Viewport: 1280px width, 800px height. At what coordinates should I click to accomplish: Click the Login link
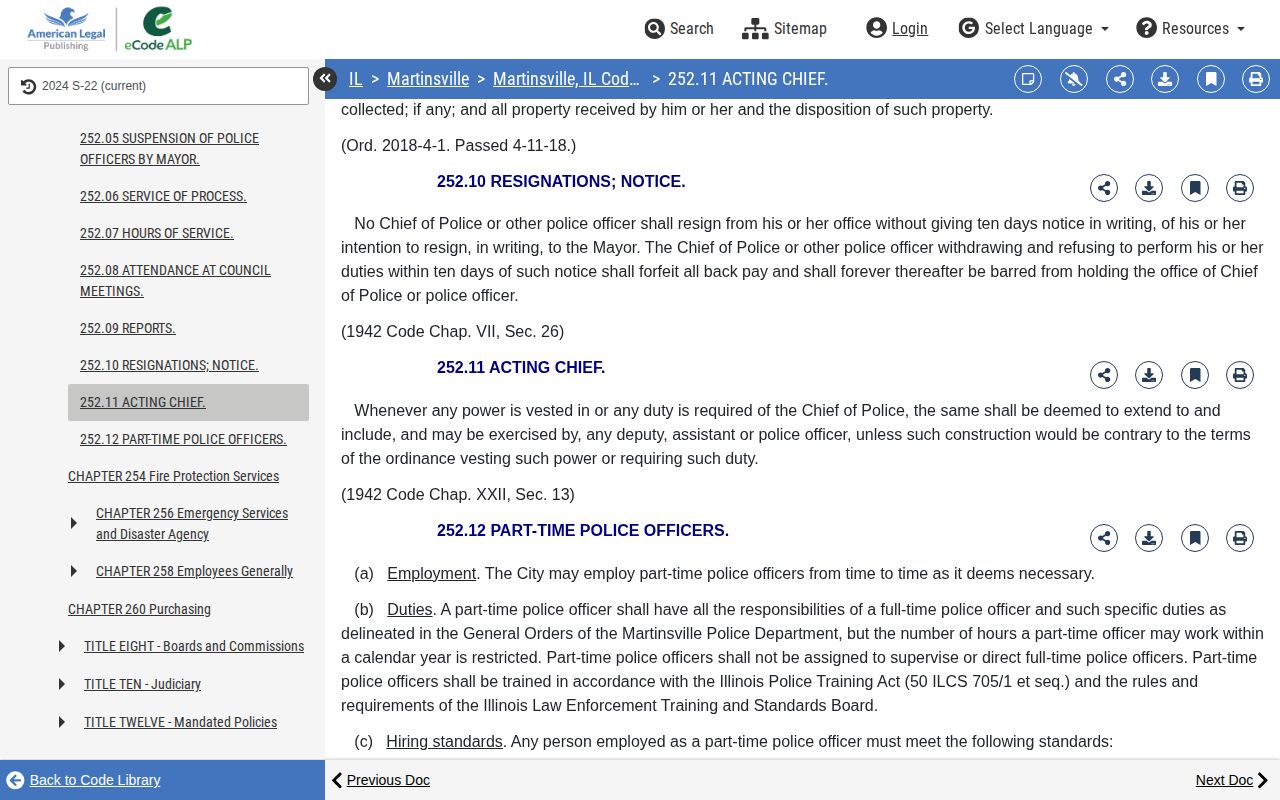(x=897, y=28)
